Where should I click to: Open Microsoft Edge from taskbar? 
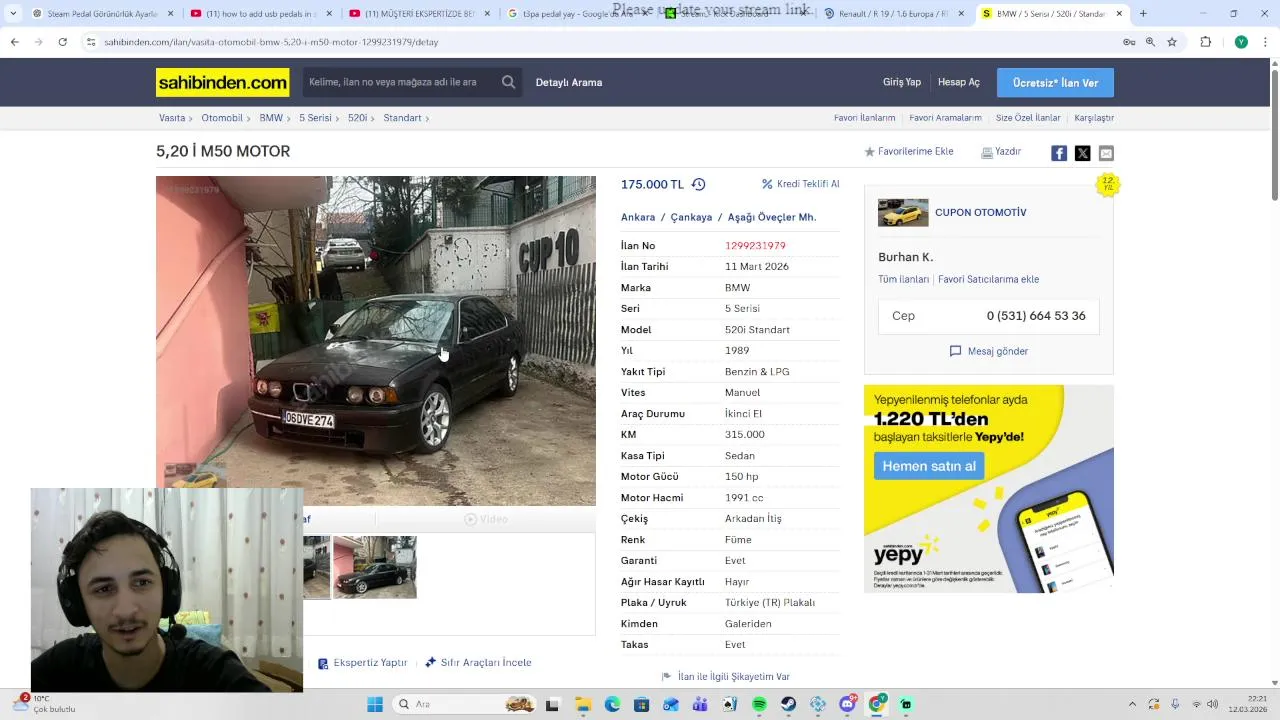[x=612, y=704]
